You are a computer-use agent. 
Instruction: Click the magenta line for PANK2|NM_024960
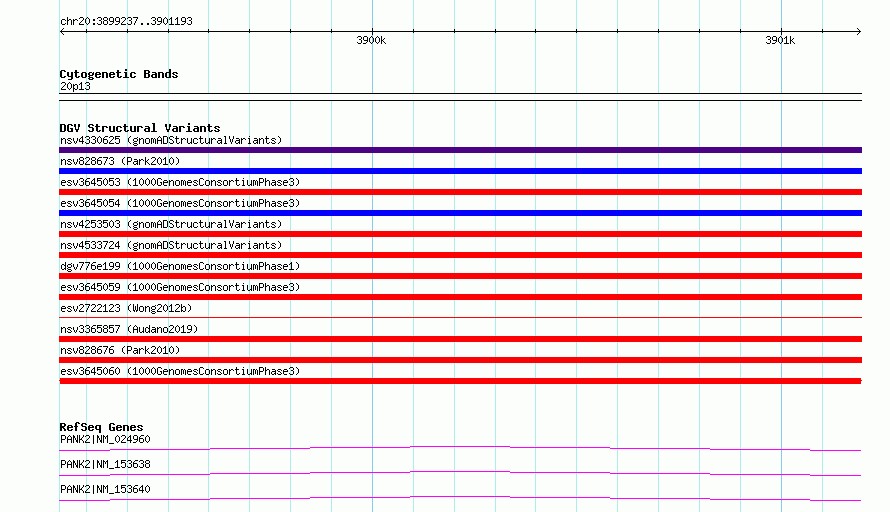point(460,448)
